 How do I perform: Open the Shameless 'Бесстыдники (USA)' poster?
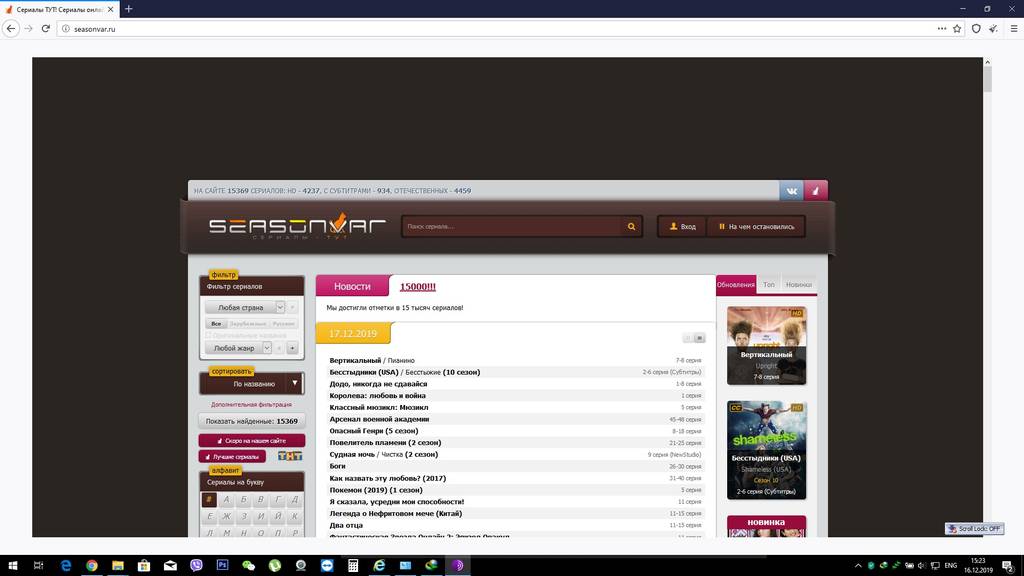(766, 450)
